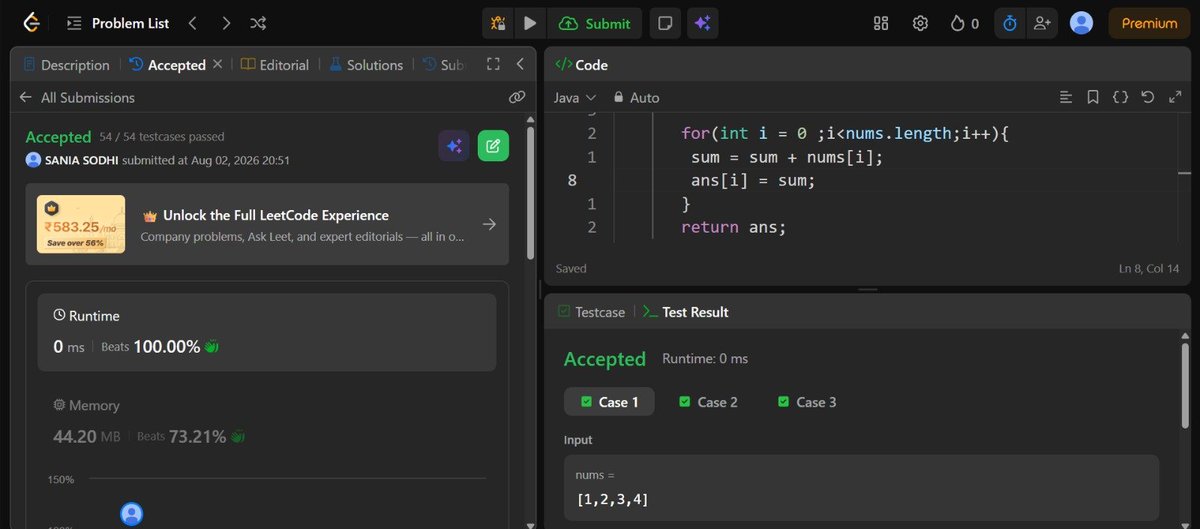Invite collaborator with add-person icon
The width and height of the screenshot is (1200, 529).
(1043, 23)
